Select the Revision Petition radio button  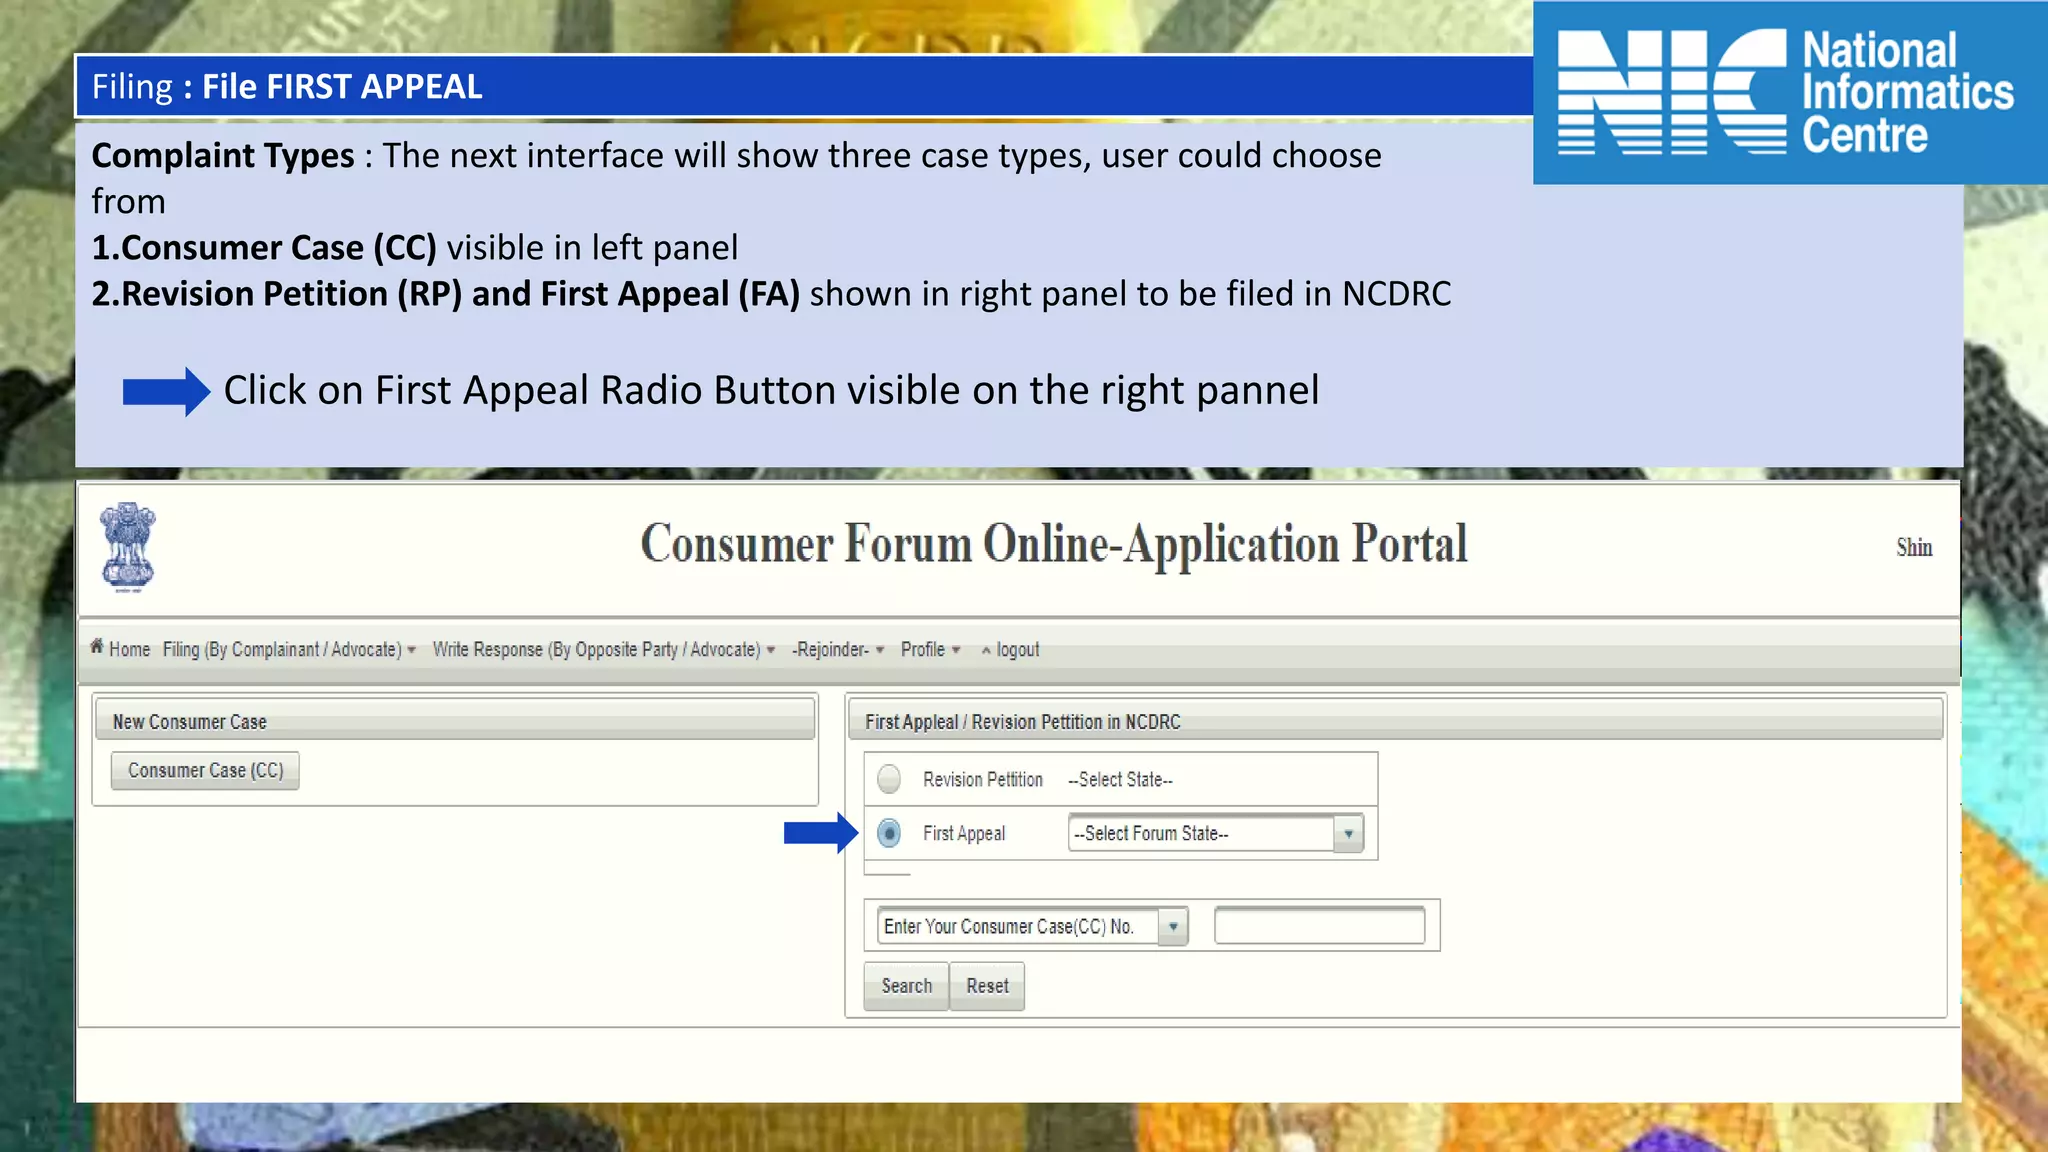pyautogui.click(x=889, y=779)
